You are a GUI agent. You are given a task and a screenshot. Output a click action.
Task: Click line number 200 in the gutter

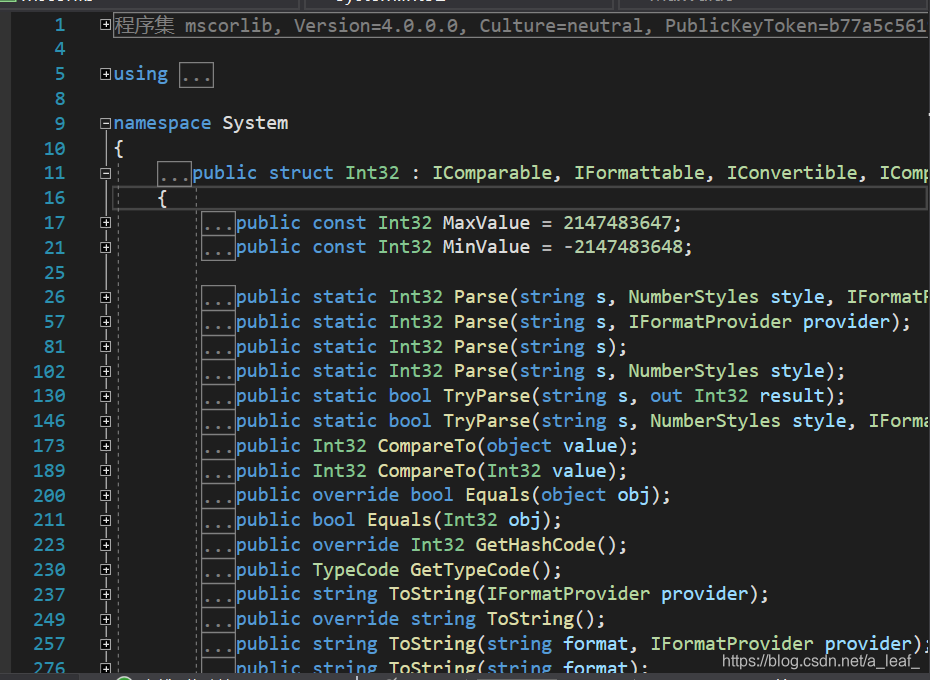click(x=49, y=495)
